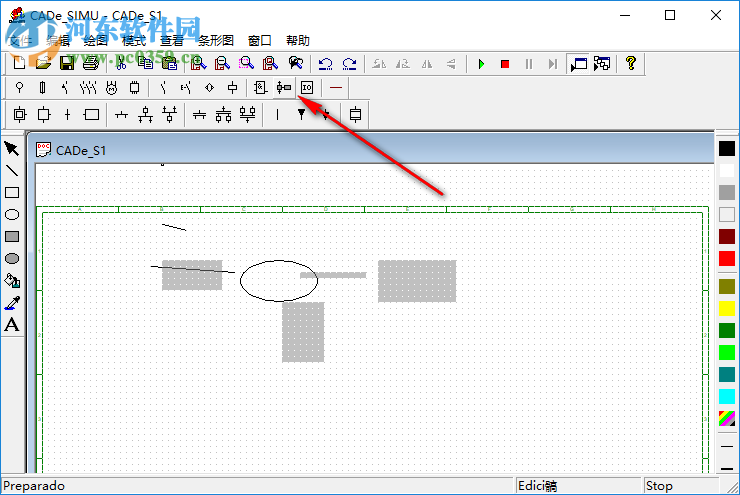Select the filled ellipse tool
740x495 pixels.
[x=12, y=259]
